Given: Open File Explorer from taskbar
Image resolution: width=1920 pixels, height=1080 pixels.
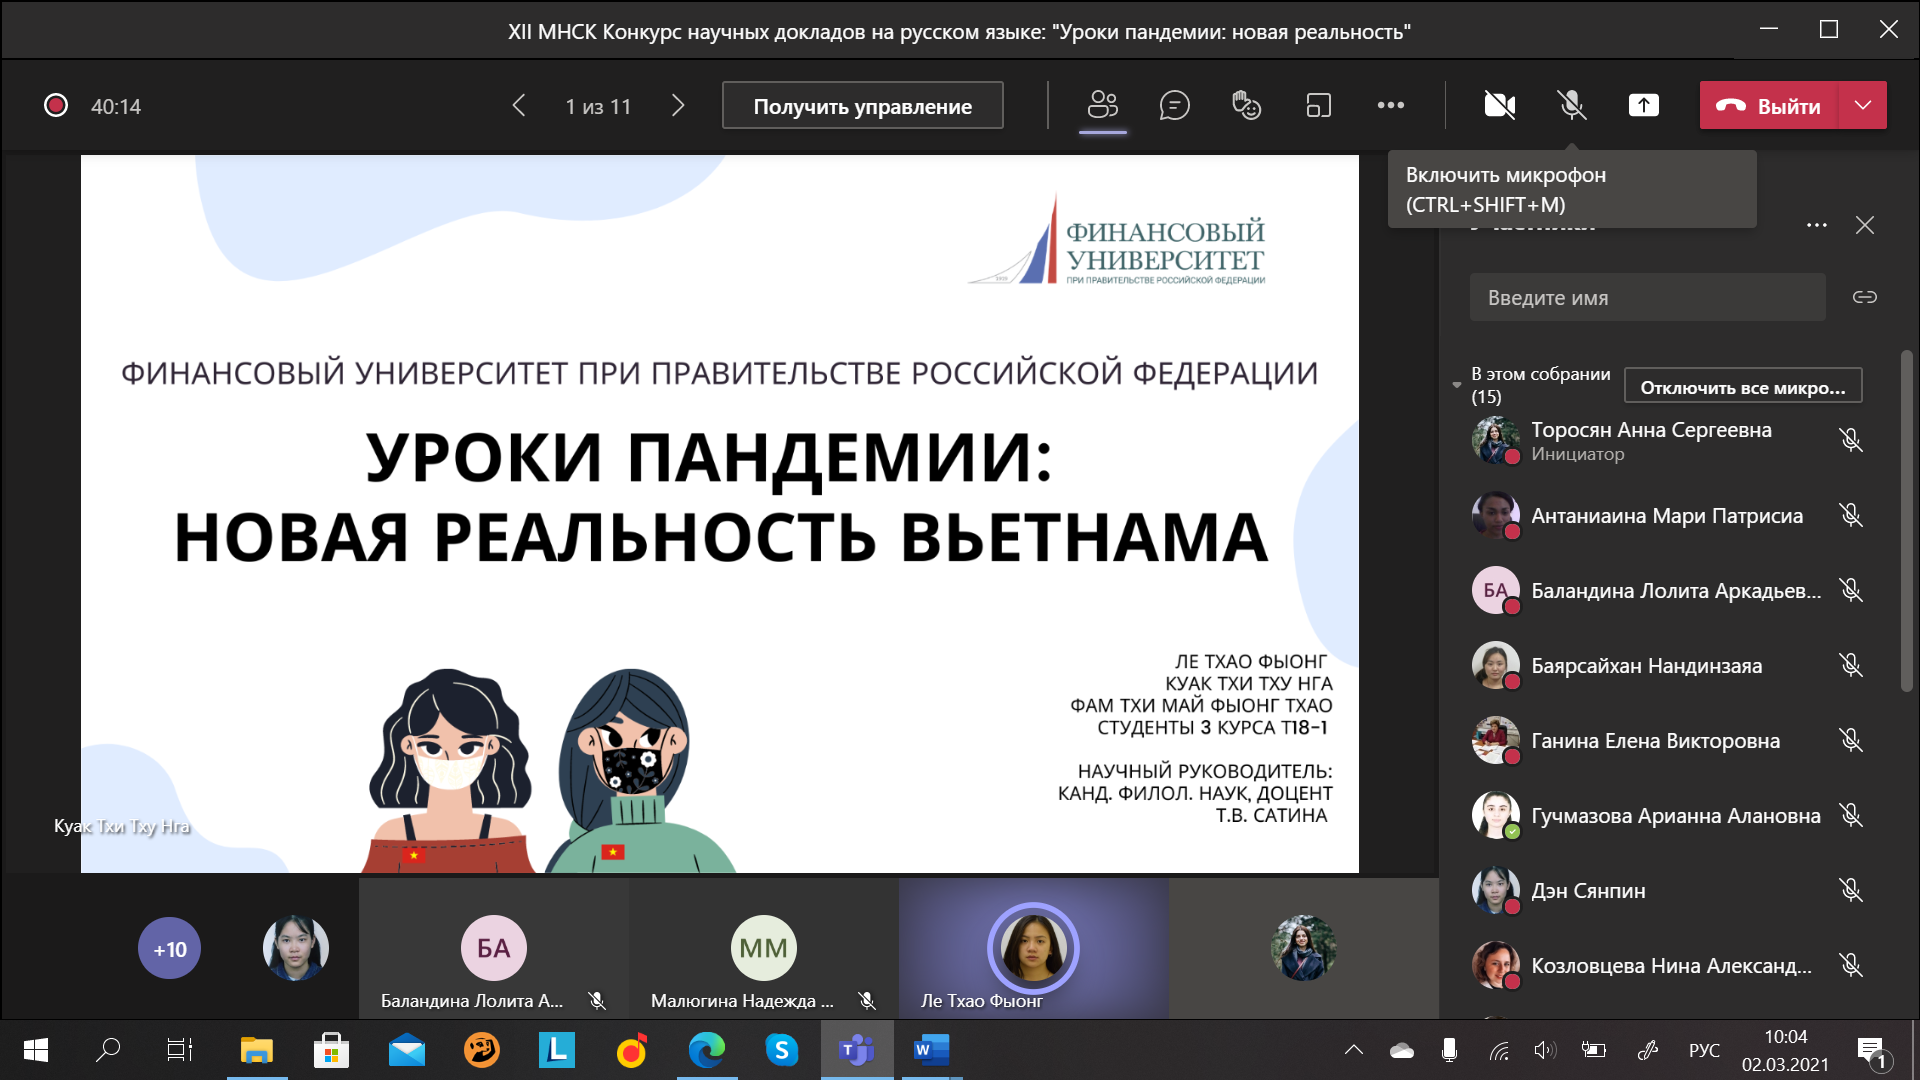Looking at the screenshot, I should pyautogui.click(x=257, y=1050).
